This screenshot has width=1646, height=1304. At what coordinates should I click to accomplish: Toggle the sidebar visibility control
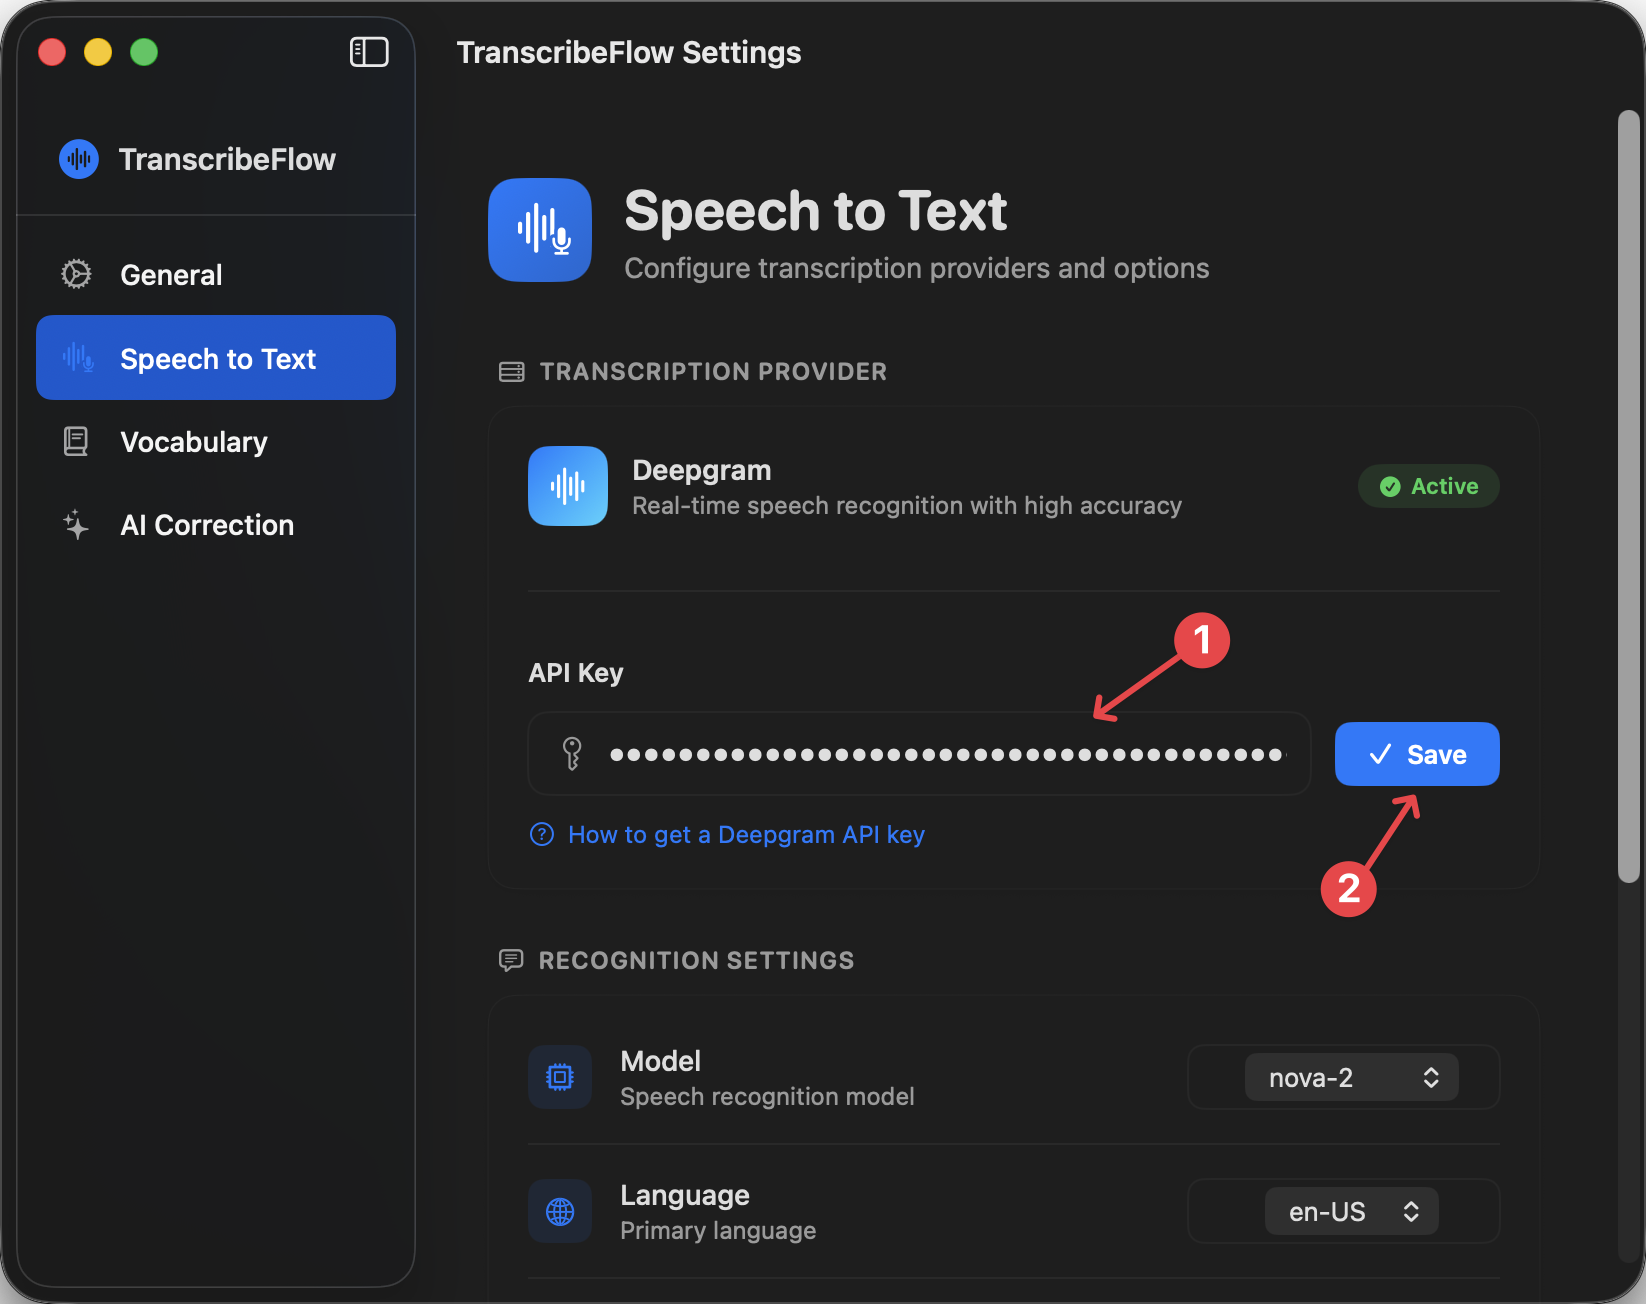[x=368, y=52]
